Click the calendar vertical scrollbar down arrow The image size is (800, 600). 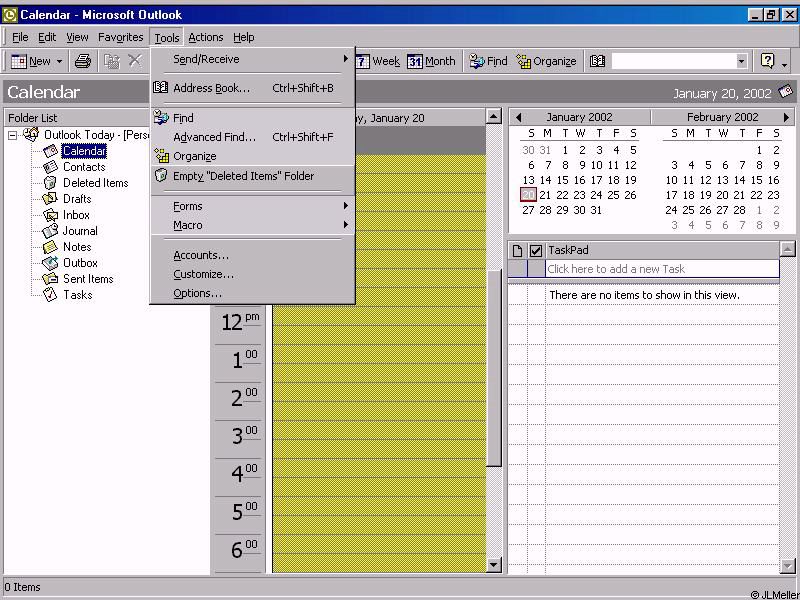493,565
